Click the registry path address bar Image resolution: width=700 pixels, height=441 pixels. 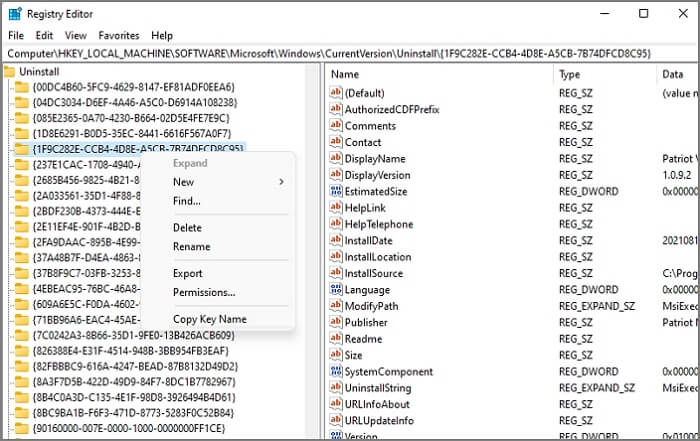(350, 52)
